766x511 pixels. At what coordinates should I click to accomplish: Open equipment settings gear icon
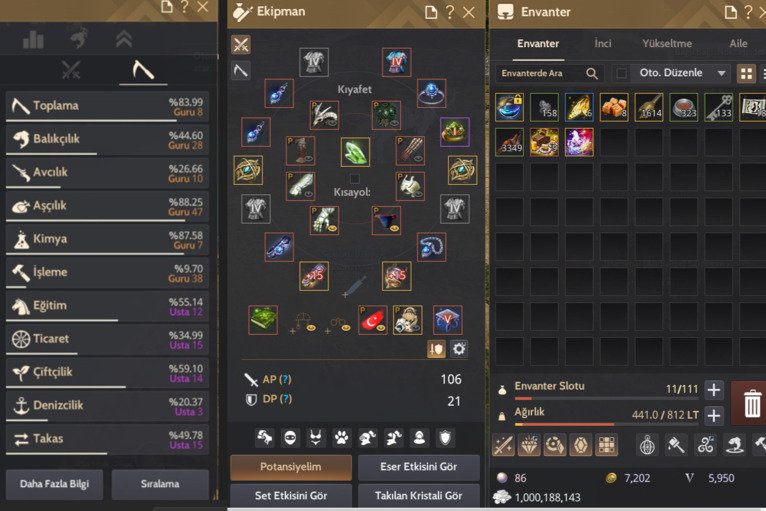coord(459,349)
